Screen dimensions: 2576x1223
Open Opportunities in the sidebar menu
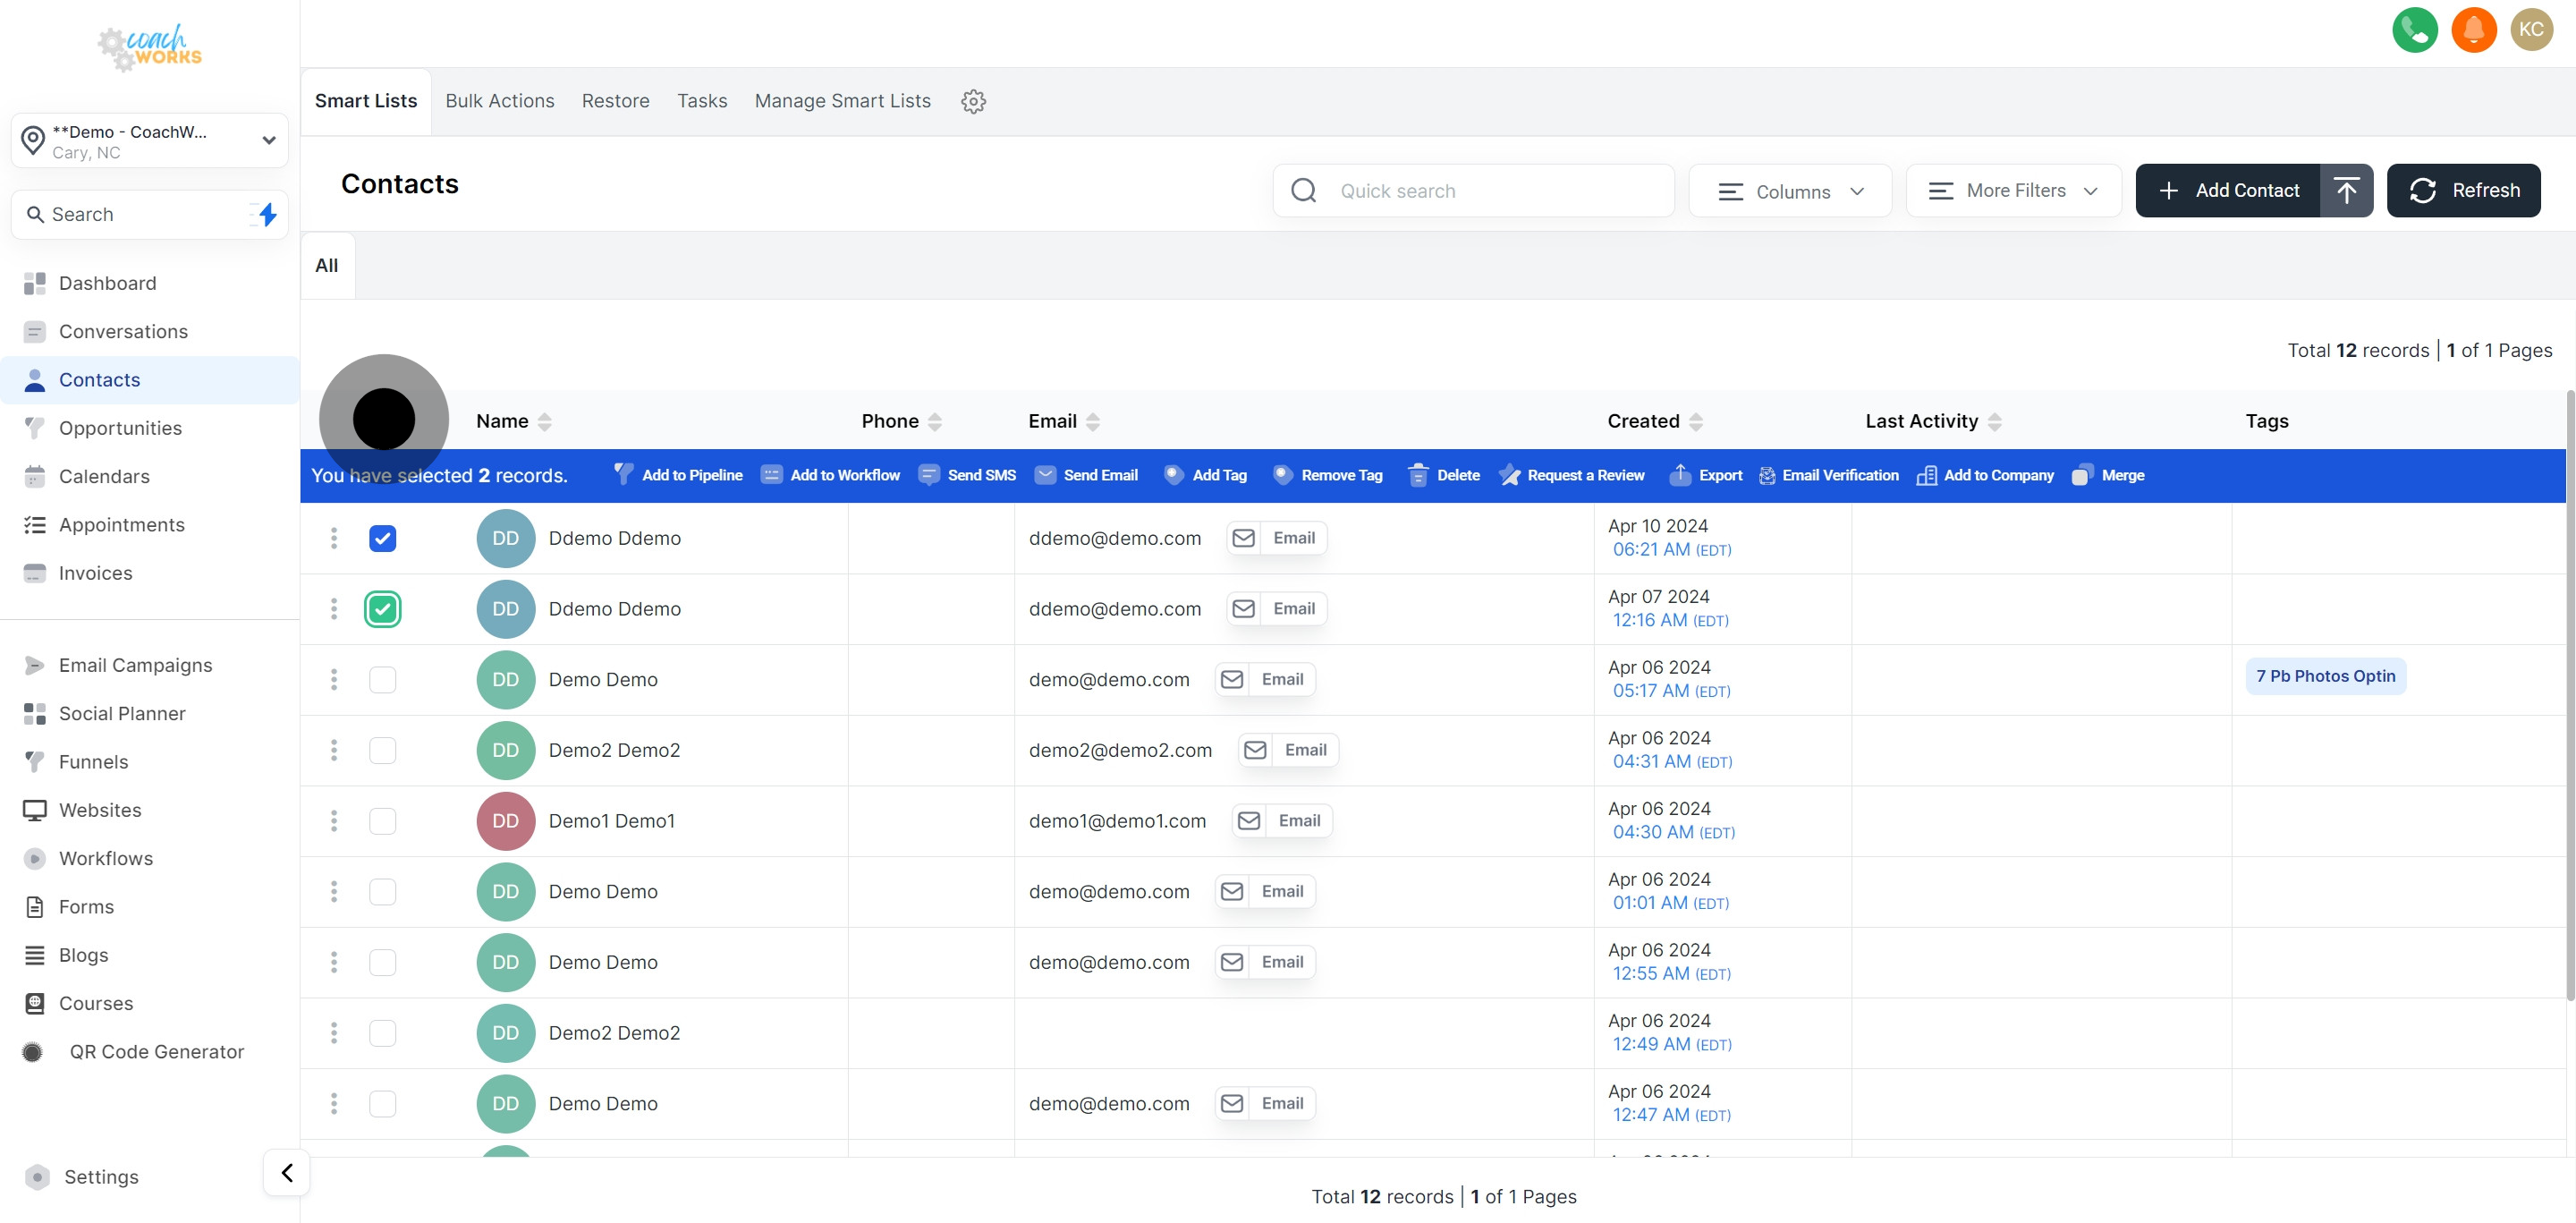120,428
